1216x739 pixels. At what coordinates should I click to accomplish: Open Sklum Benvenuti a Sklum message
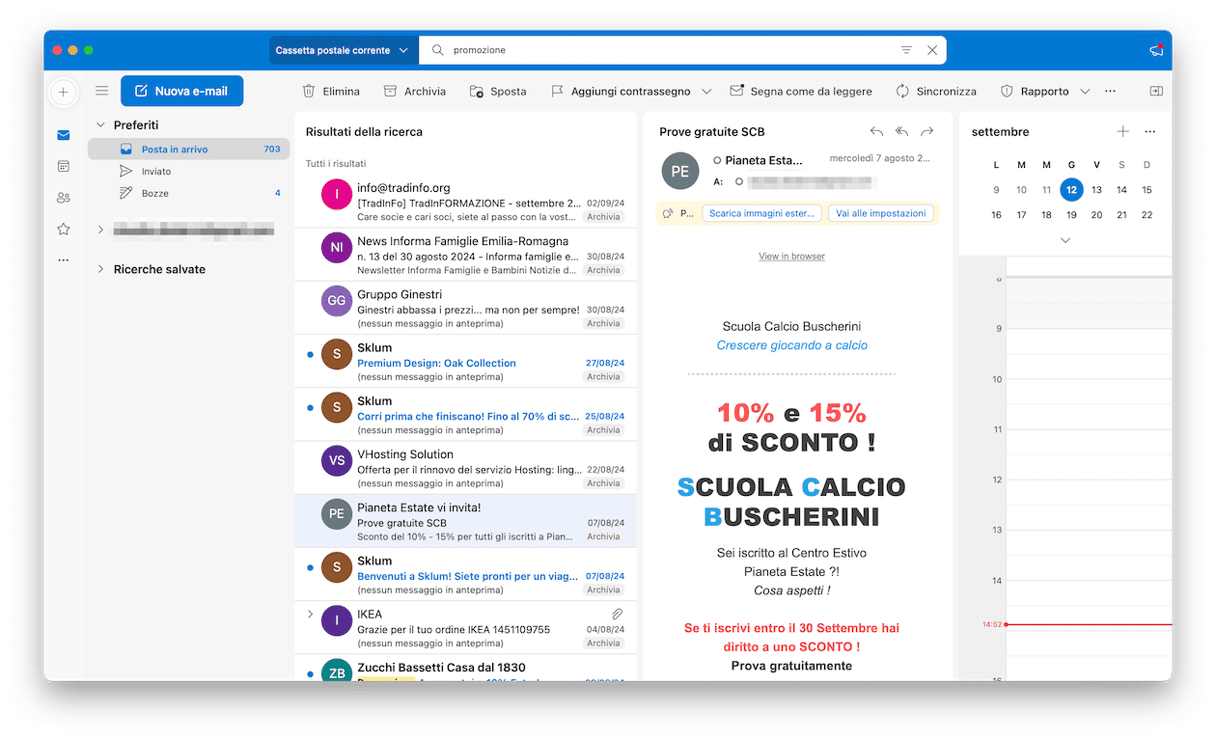[x=466, y=575]
